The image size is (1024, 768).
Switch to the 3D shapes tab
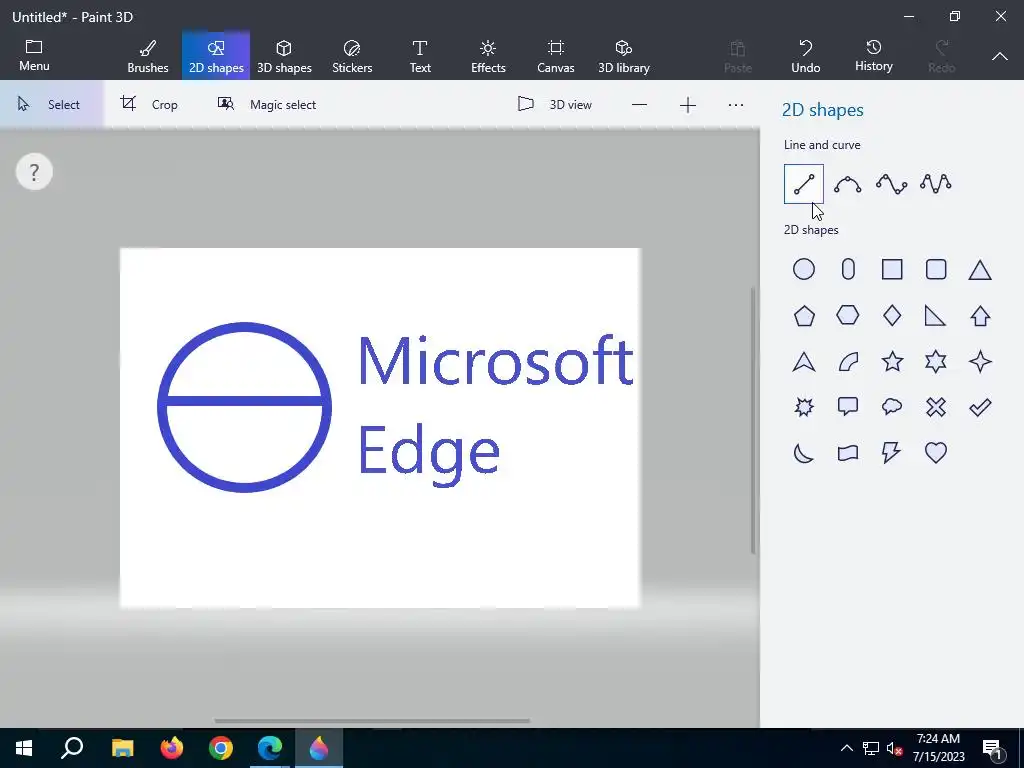click(284, 56)
